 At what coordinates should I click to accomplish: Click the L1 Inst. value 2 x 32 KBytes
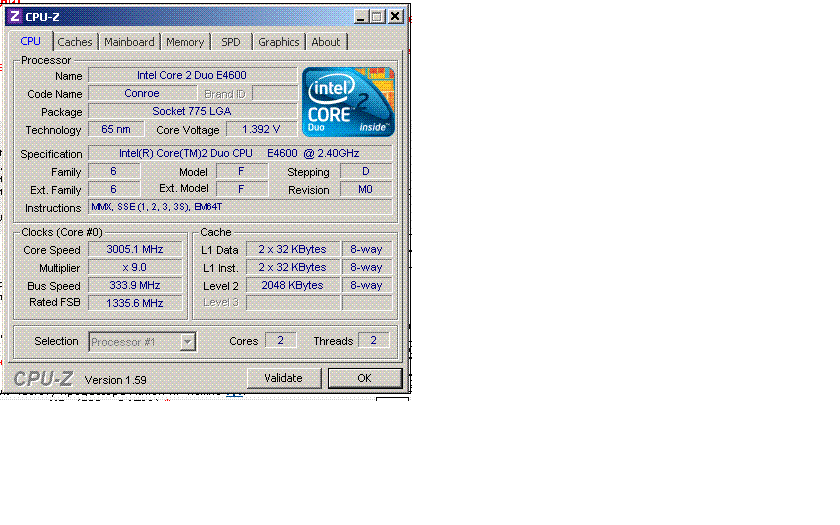click(x=292, y=267)
